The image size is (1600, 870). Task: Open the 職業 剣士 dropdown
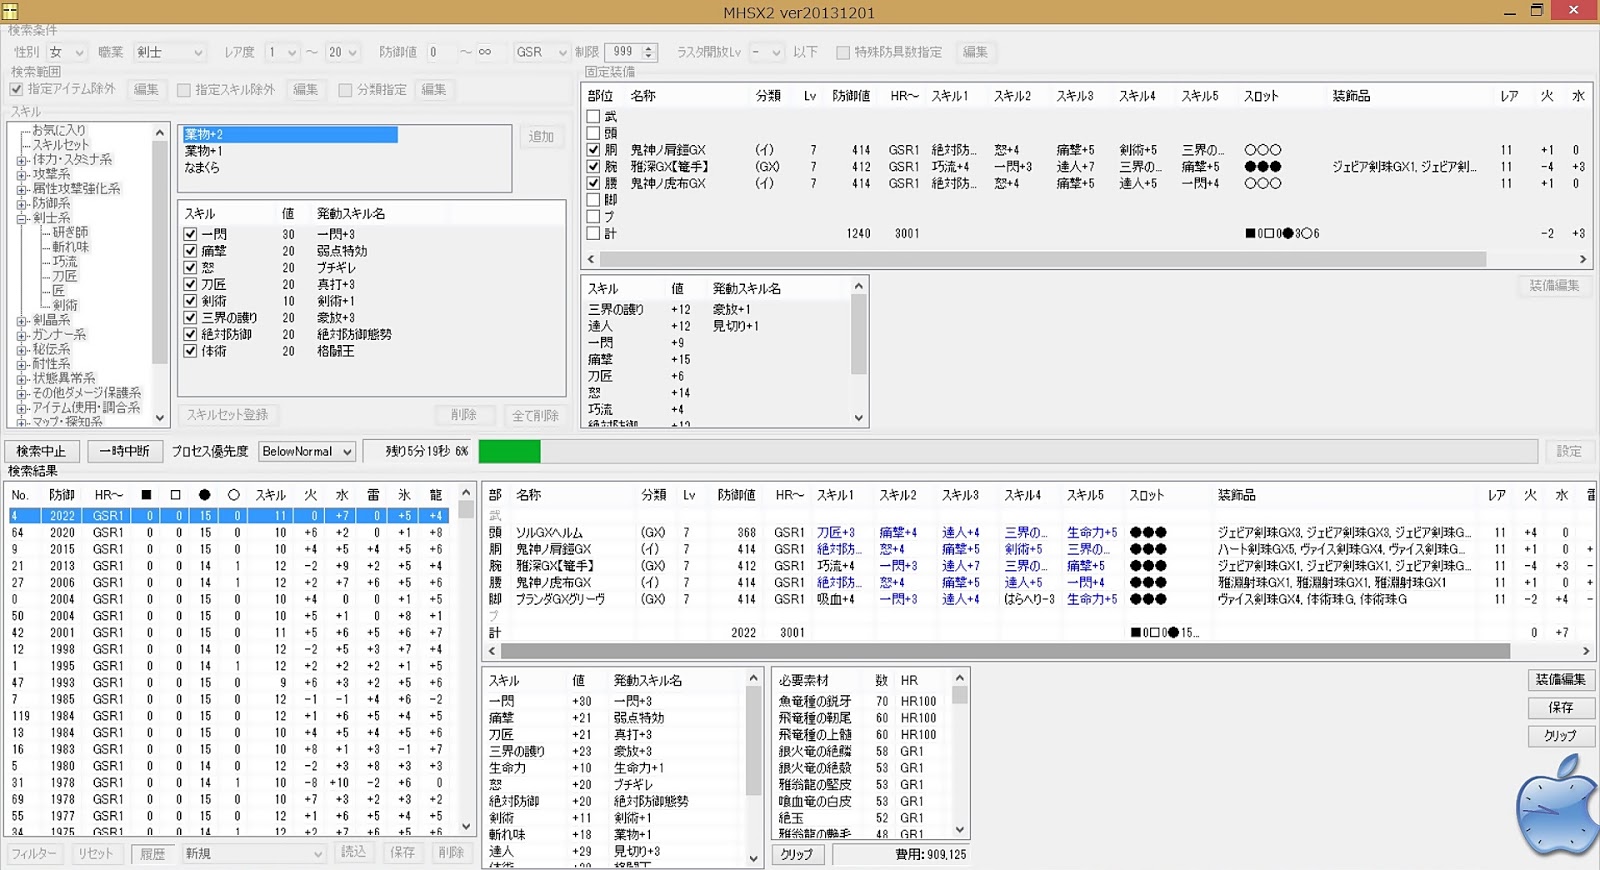pyautogui.click(x=170, y=52)
